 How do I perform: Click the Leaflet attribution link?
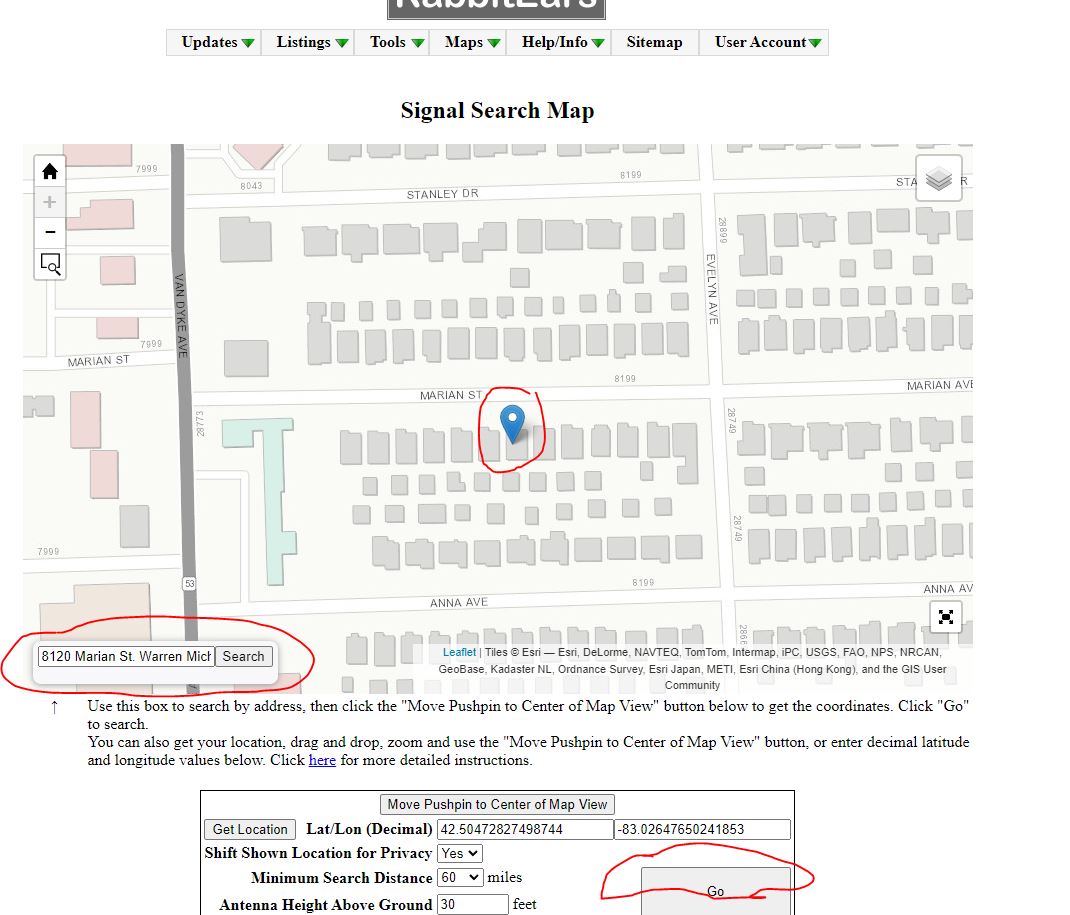pyautogui.click(x=459, y=652)
